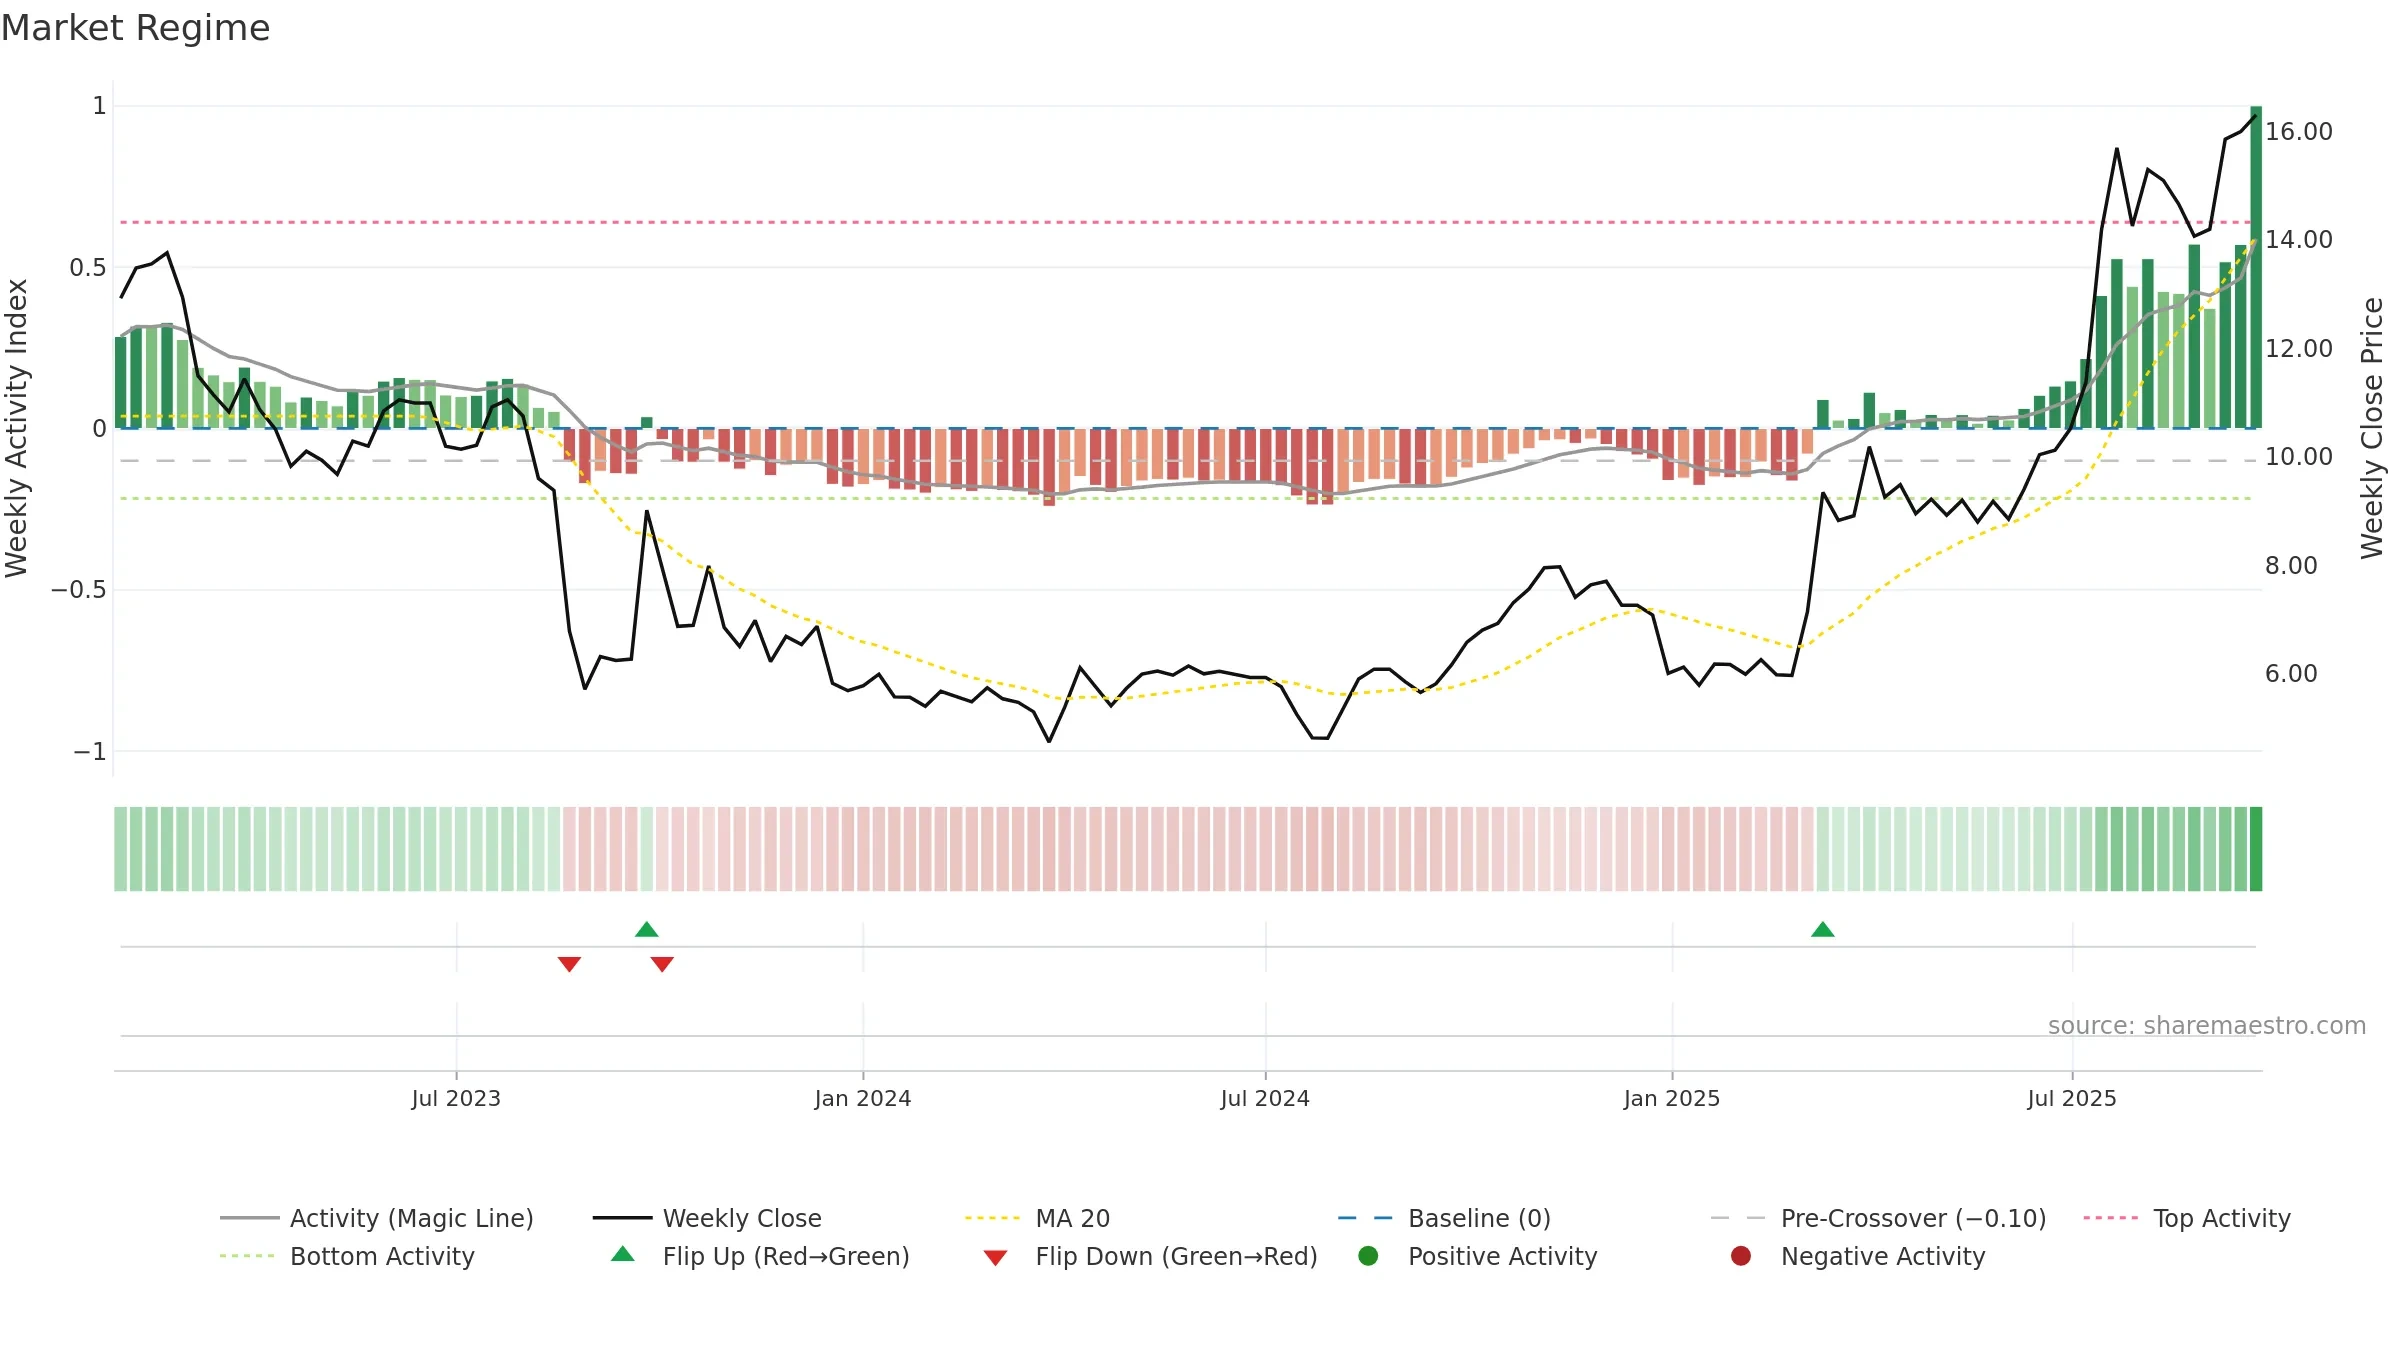Click the tallest green bar at far right

2256,267
